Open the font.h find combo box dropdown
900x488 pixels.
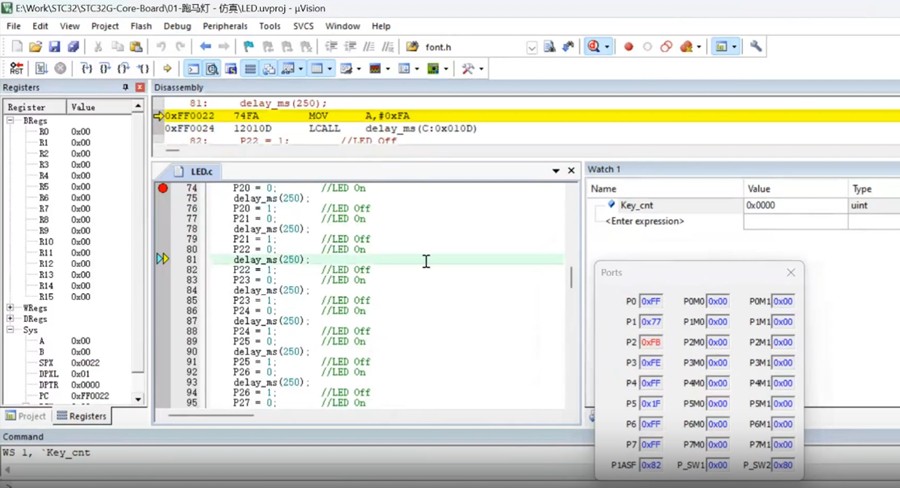coord(531,47)
